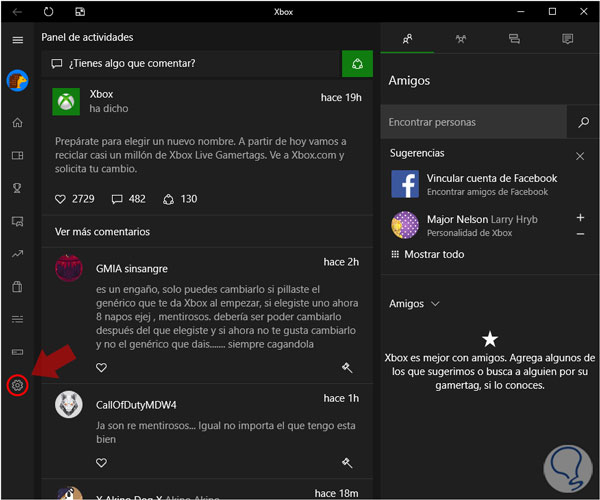Expand the Amigos filter dropdown

point(414,304)
